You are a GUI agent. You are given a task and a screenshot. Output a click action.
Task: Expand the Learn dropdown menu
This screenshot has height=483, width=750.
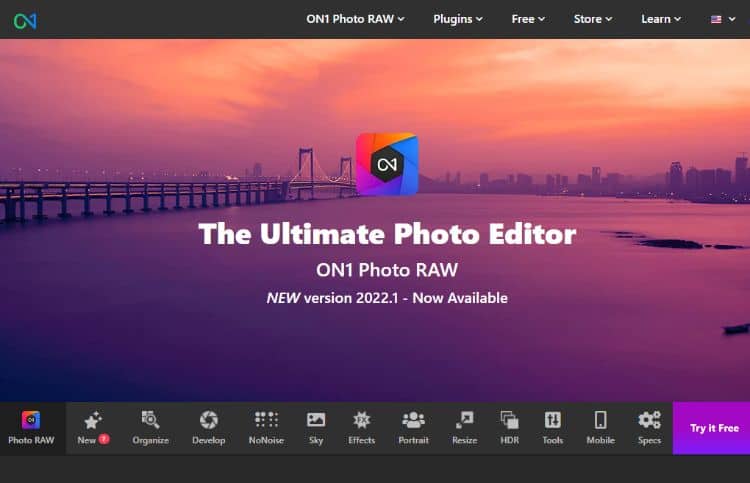tap(661, 19)
